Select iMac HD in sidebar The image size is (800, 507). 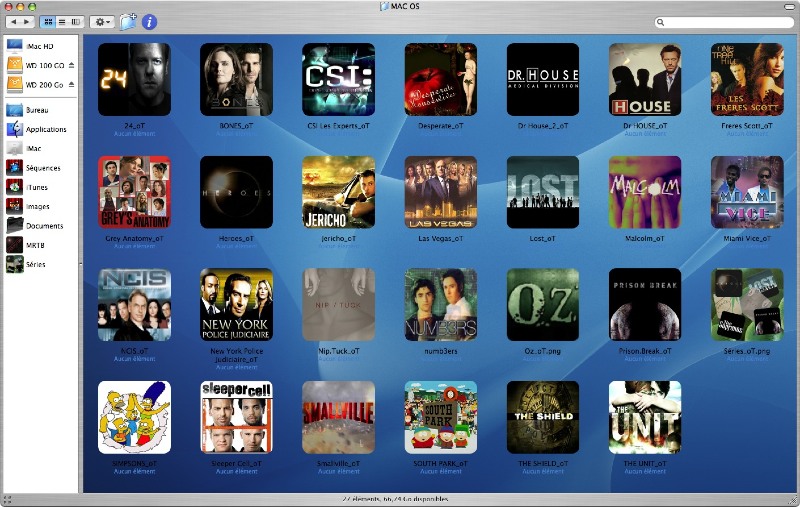tap(40, 46)
